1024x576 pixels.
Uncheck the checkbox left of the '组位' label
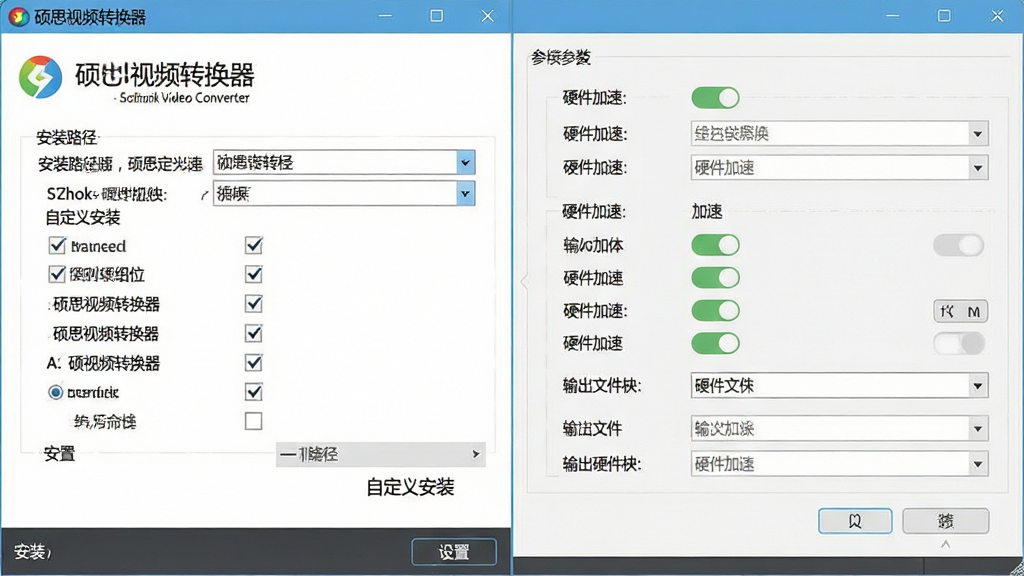tap(57, 274)
